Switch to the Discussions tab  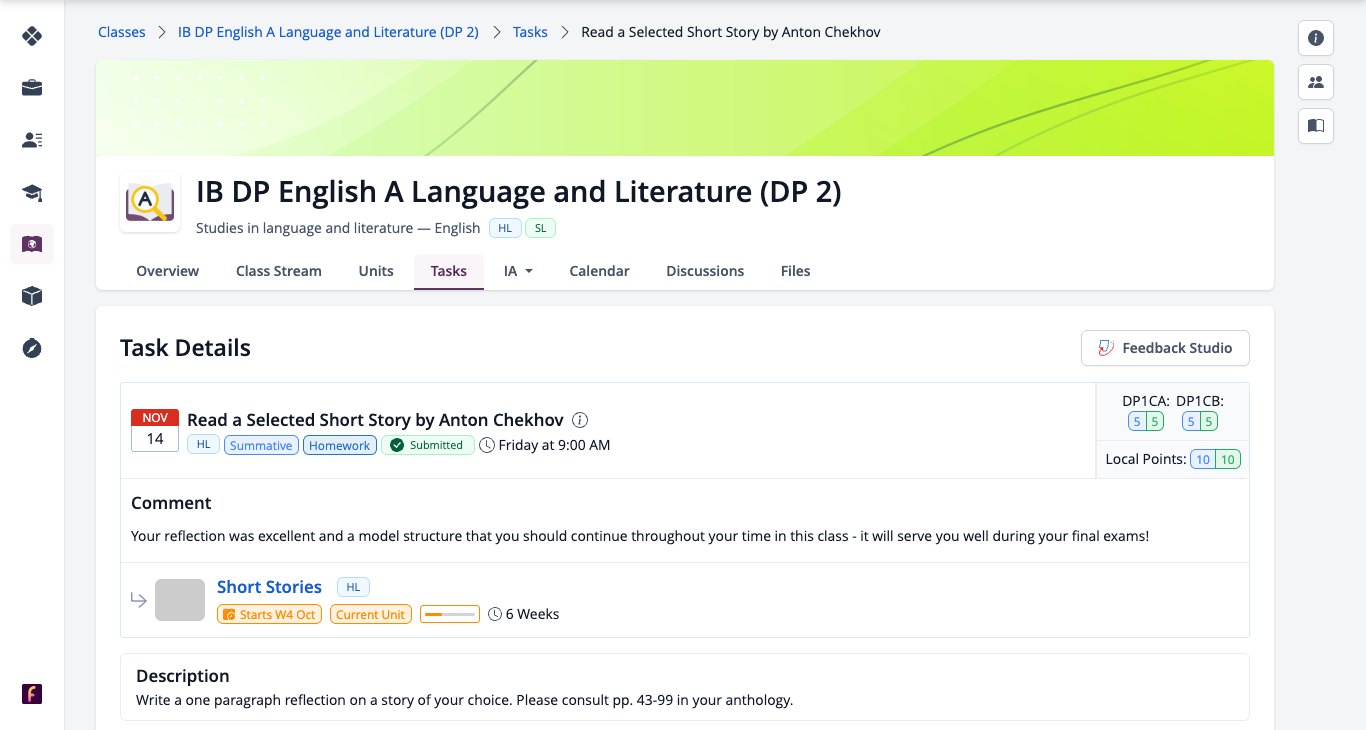point(705,271)
